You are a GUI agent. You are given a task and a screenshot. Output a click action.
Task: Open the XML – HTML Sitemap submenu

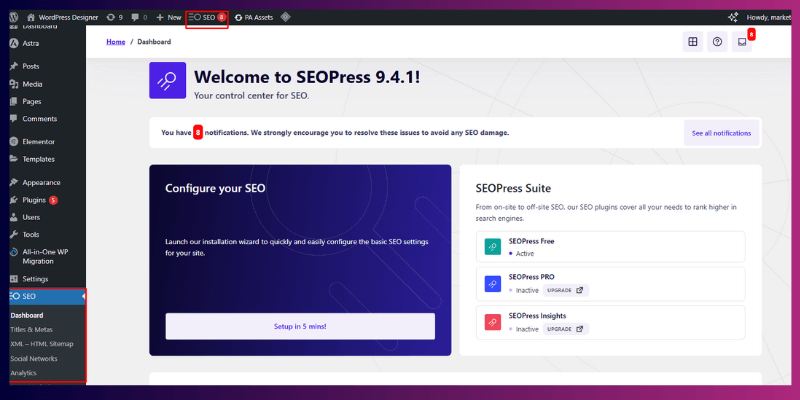(42, 344)
